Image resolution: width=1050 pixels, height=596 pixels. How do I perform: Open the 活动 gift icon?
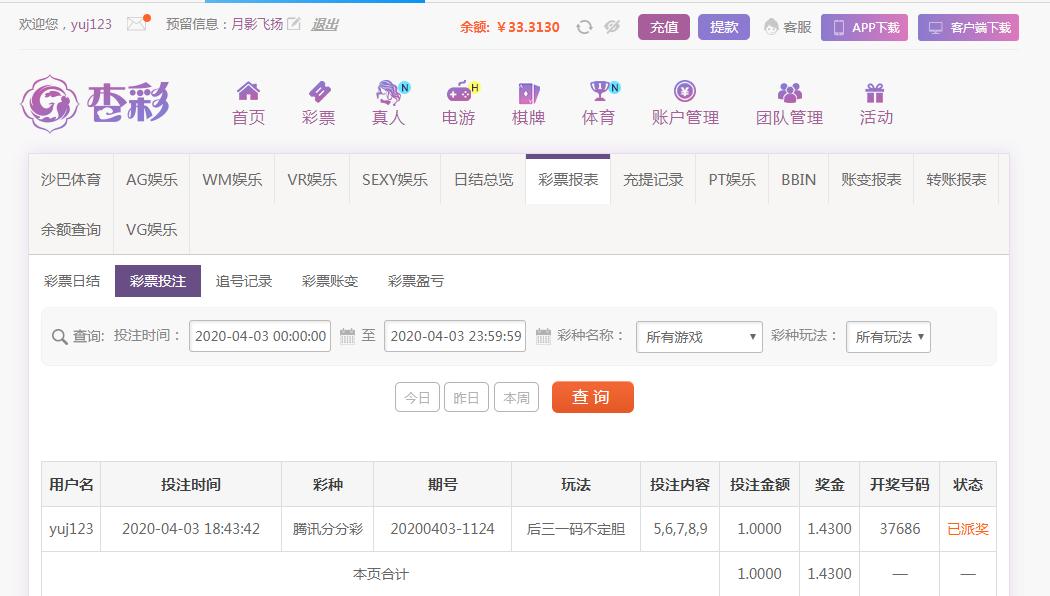click(x=875, y=93)
